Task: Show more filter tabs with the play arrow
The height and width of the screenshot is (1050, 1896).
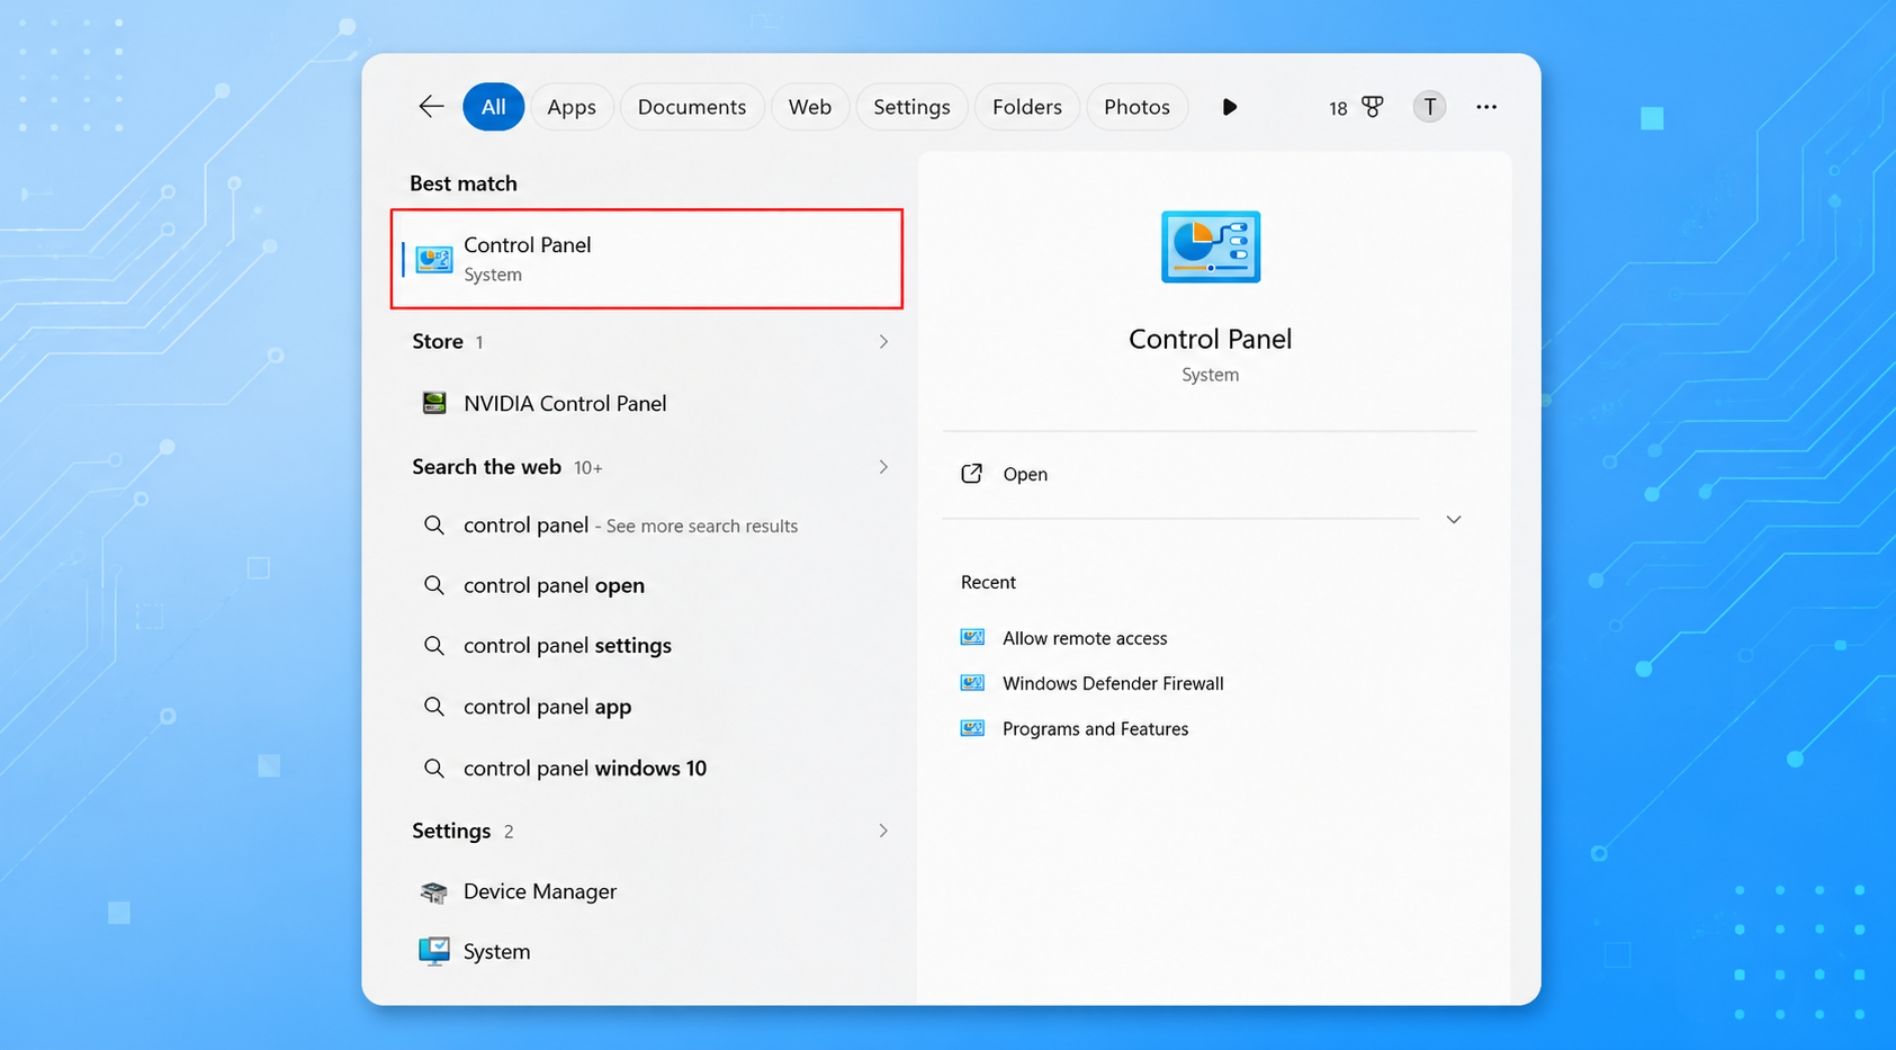Action: pyautogui.click(x=1229, y=107)
